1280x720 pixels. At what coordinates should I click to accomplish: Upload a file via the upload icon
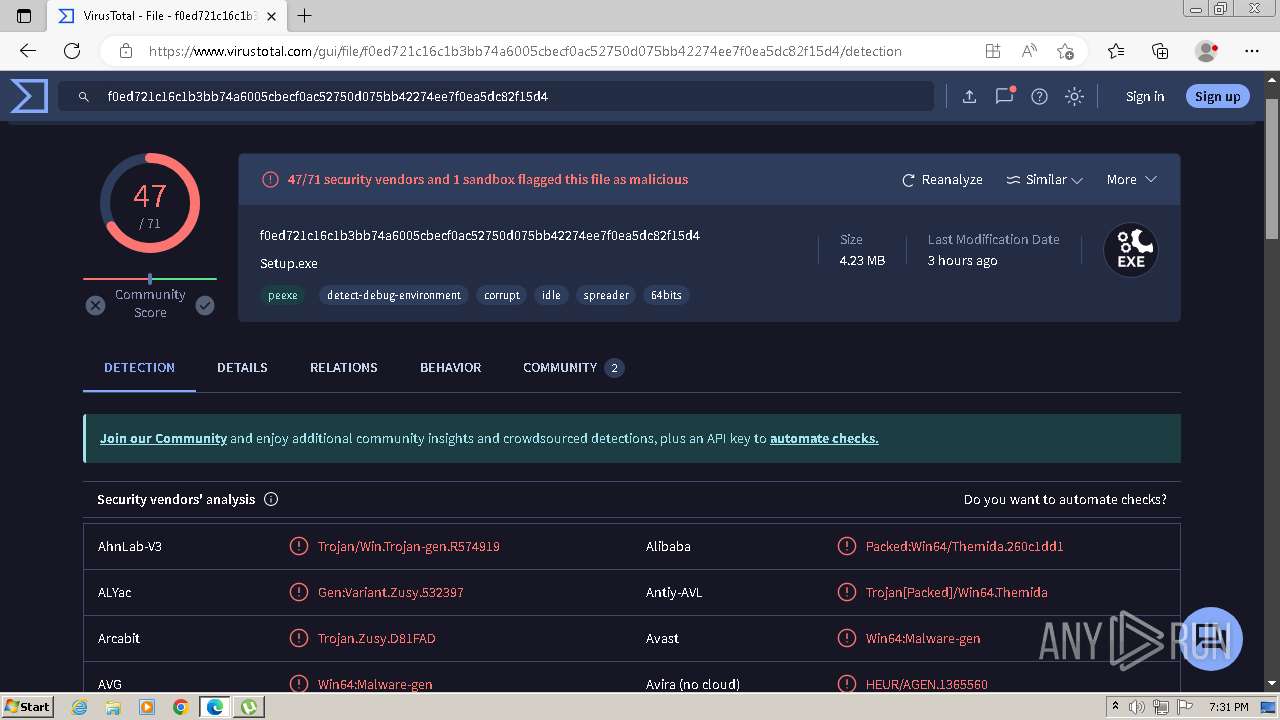click(x=969, y=97)
